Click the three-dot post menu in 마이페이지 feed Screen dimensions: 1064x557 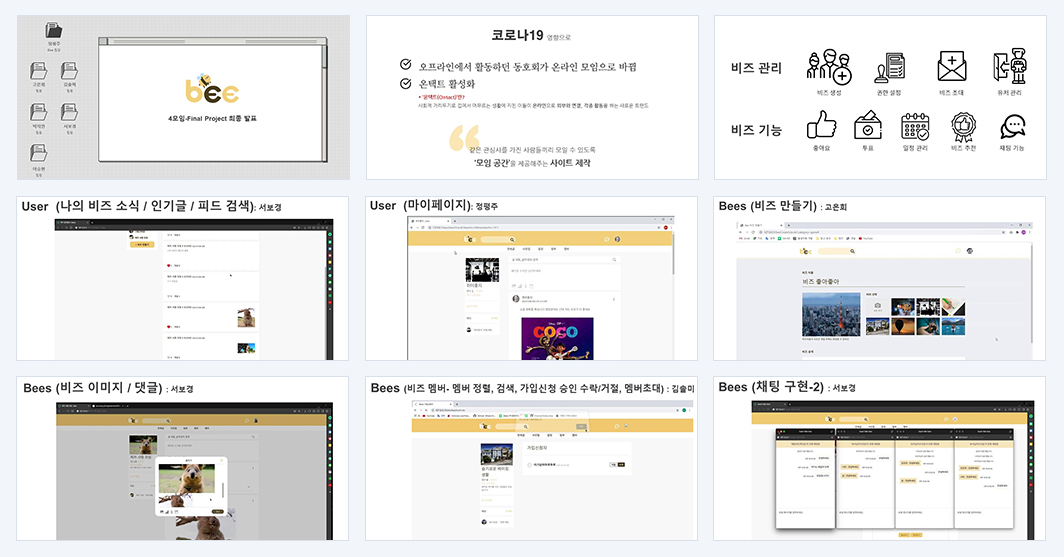pyautogui.click(x=614, y=299)
